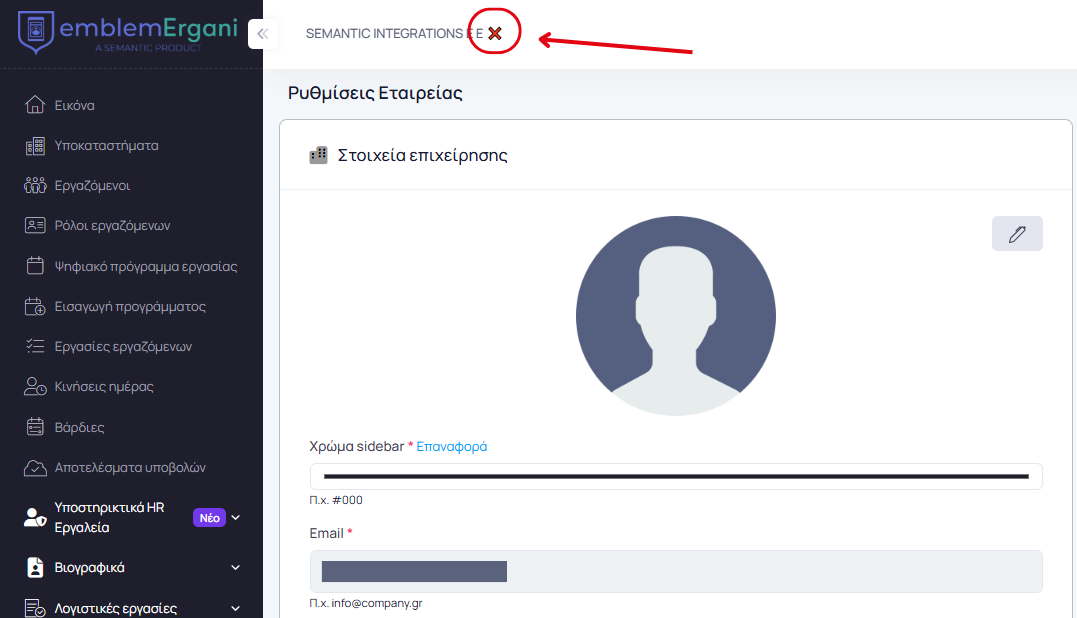Expand the Λογιστικές εργασίες section
This screenshot has width=1077, height=618.
point(236,608)
